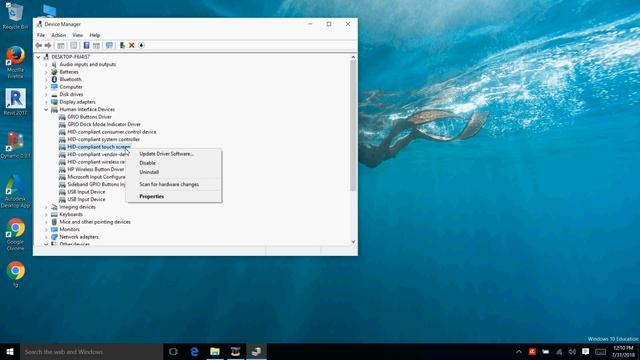Select the Dynamo desktop icon
The width and height of the screenshot is (640, 360).
click(x=15, y=145)
